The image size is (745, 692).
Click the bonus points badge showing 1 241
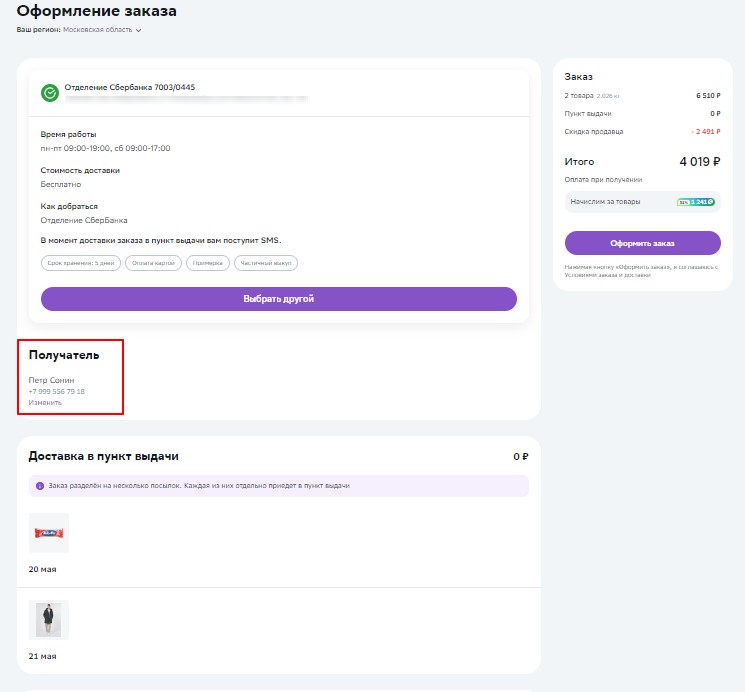(x=696, y=202)
